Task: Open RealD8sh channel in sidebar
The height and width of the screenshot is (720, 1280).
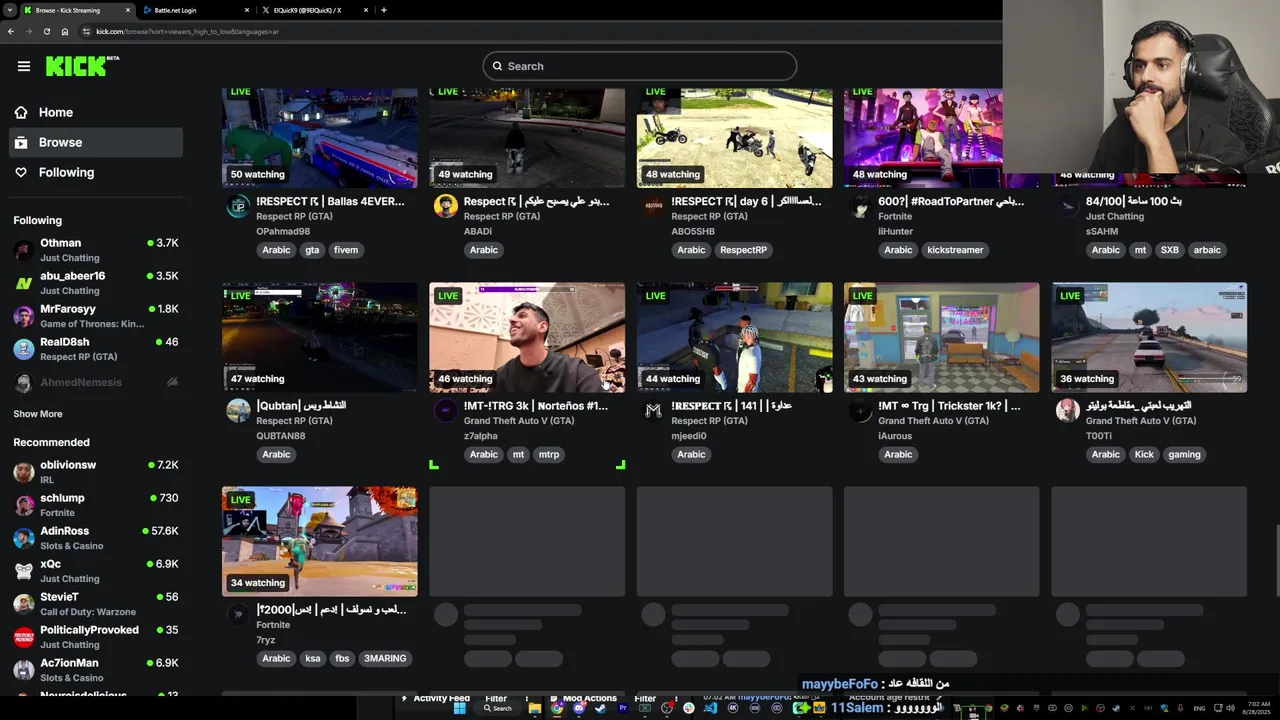Action: pos(96,349)
